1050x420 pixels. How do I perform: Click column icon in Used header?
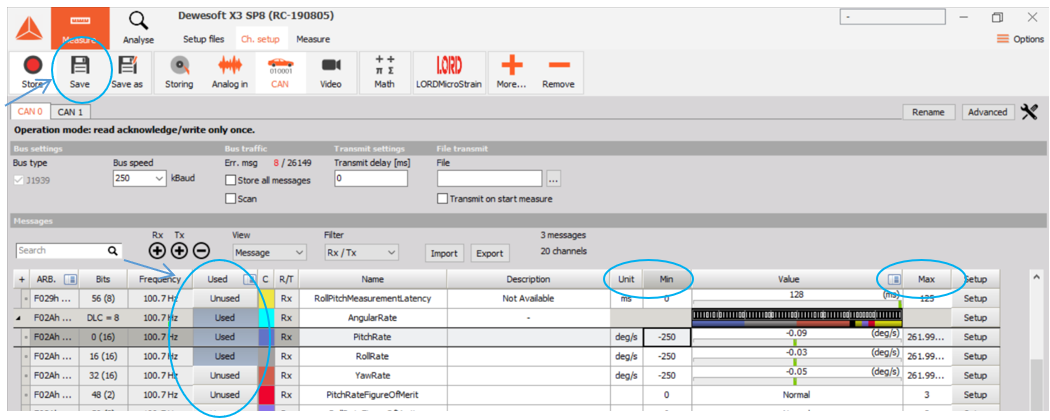click(248, 279)
